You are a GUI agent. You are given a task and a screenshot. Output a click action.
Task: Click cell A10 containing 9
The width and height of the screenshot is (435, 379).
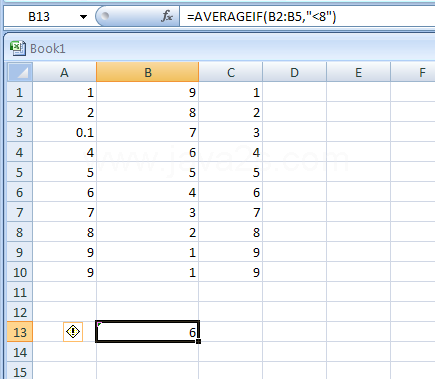(x=64, y=272)
